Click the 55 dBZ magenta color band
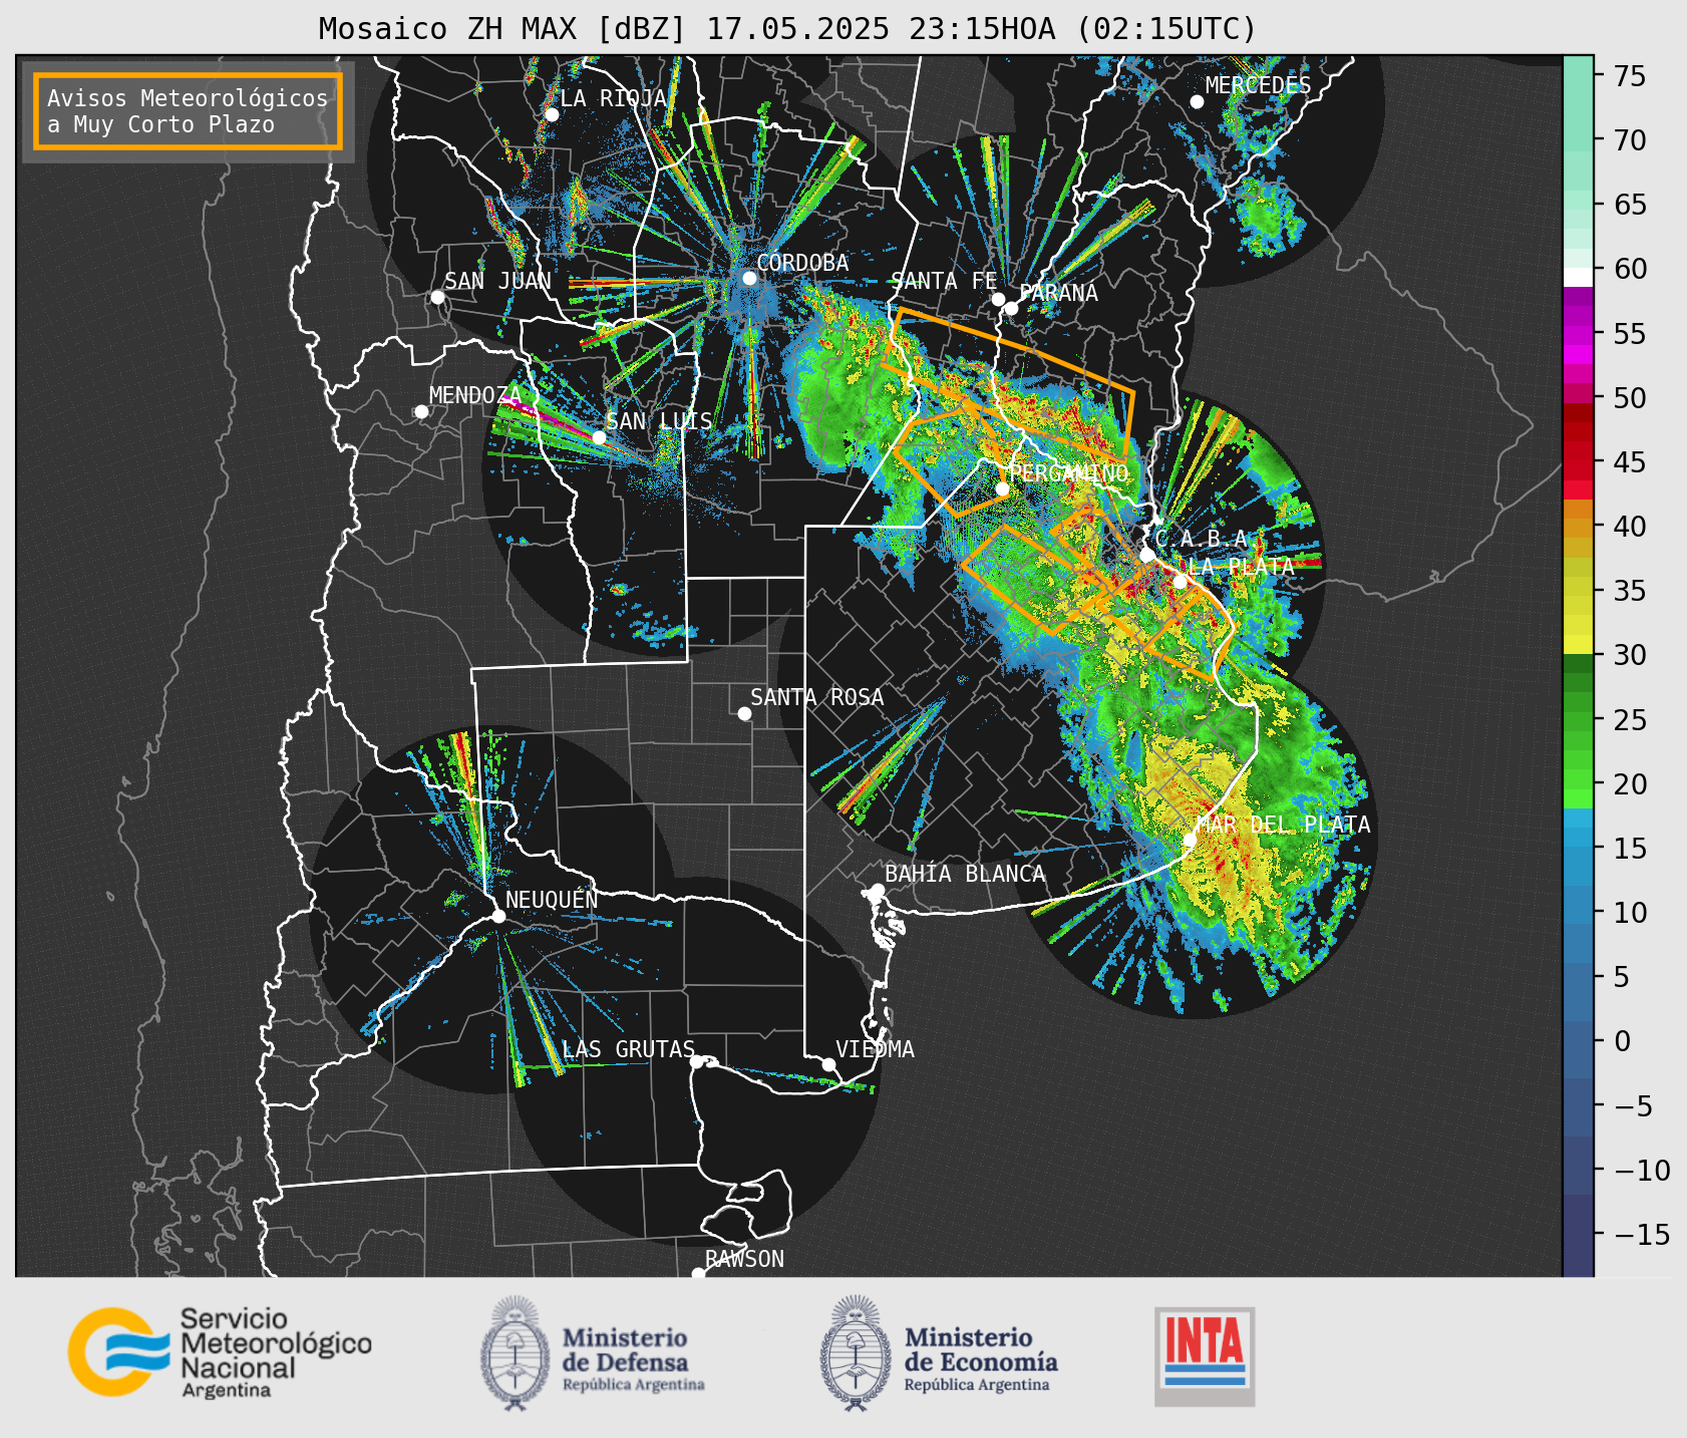The height and width of the screenshot is (1438, 1687). point(1578,333)
